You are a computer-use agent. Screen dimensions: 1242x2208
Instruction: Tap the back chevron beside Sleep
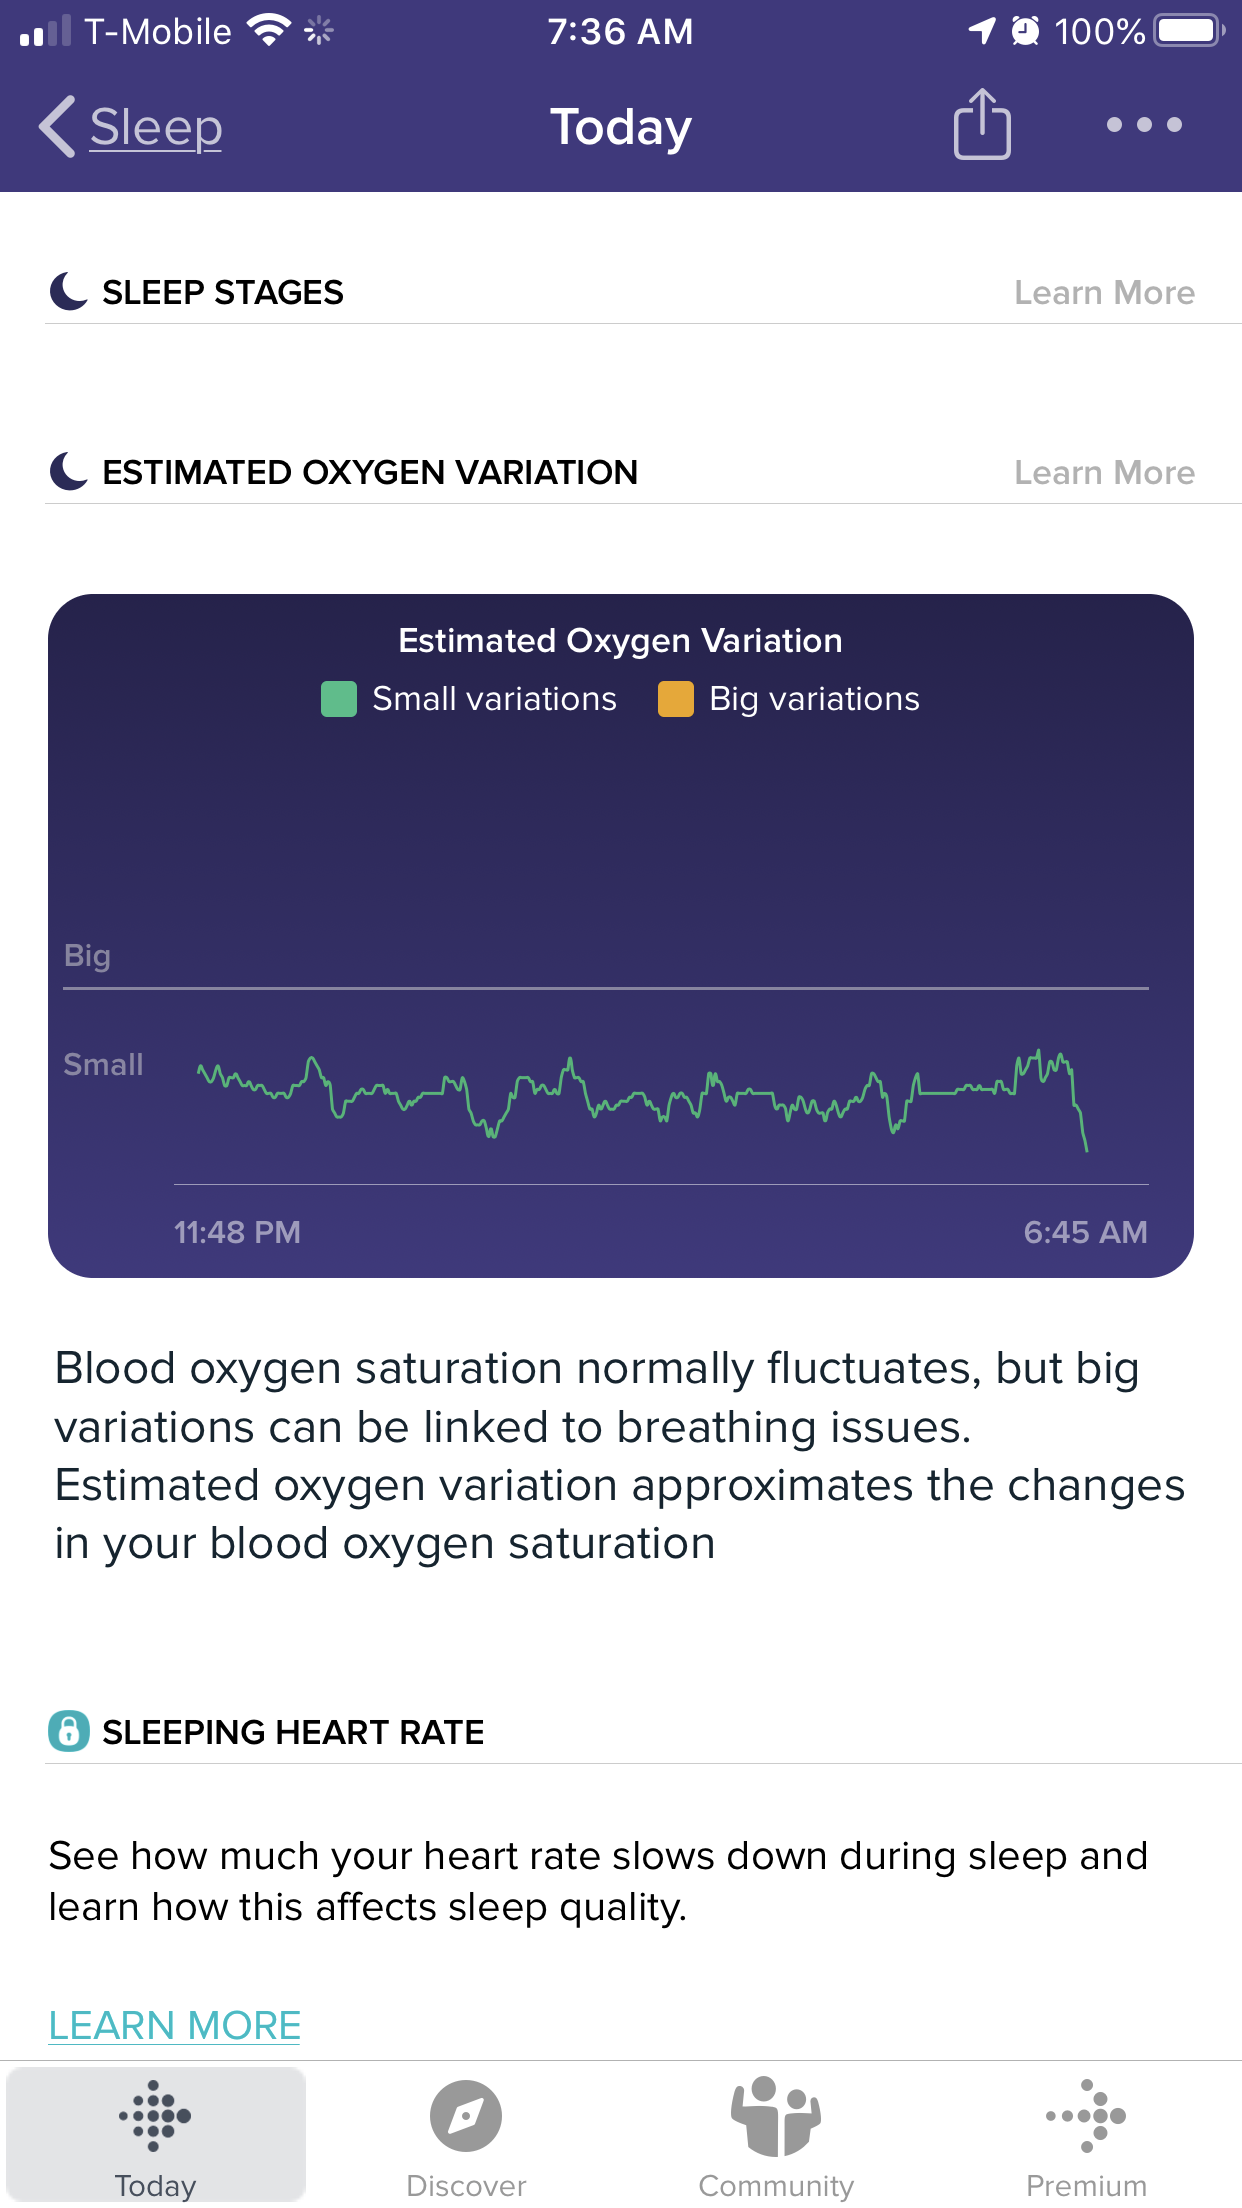[x=57, y=126]
